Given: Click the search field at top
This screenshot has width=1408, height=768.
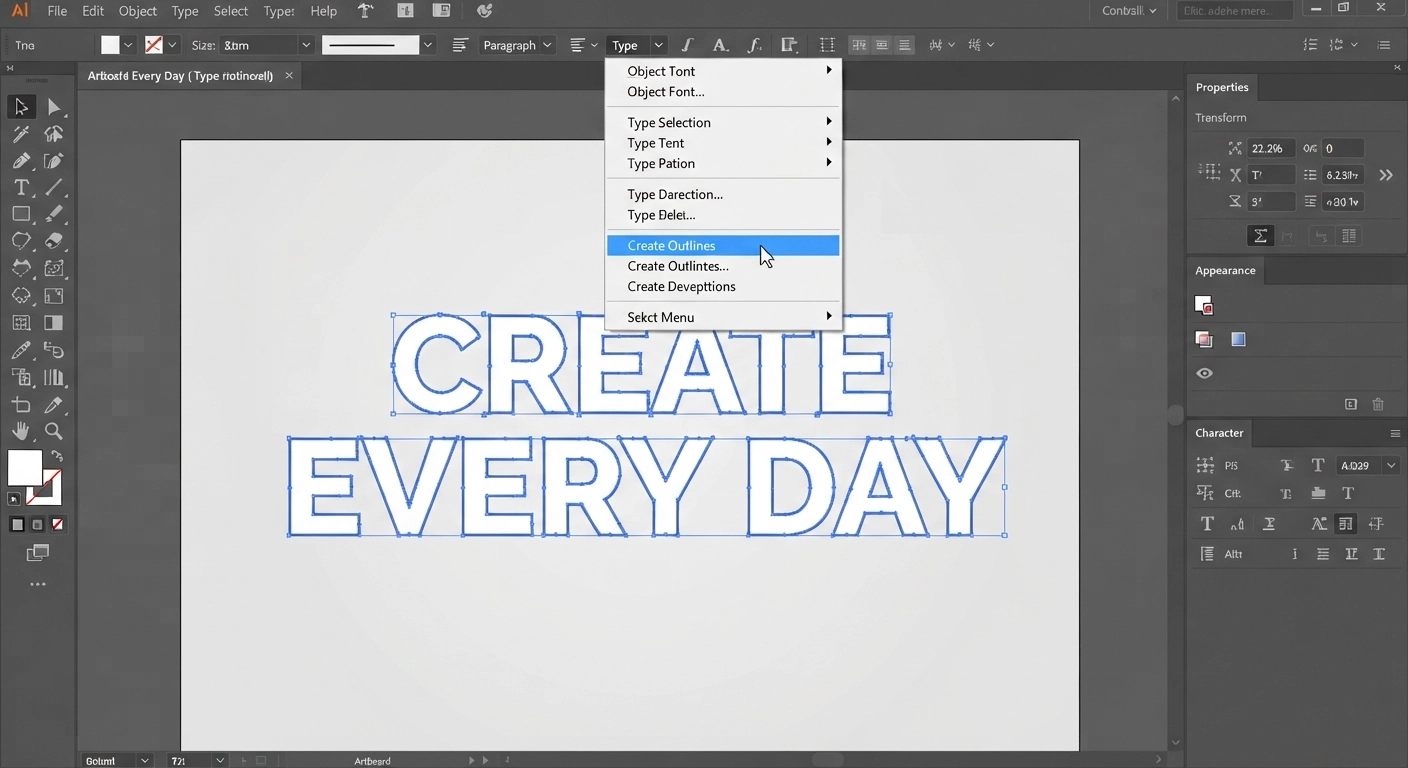Looking at the screenshot, I should (1235, 11).
